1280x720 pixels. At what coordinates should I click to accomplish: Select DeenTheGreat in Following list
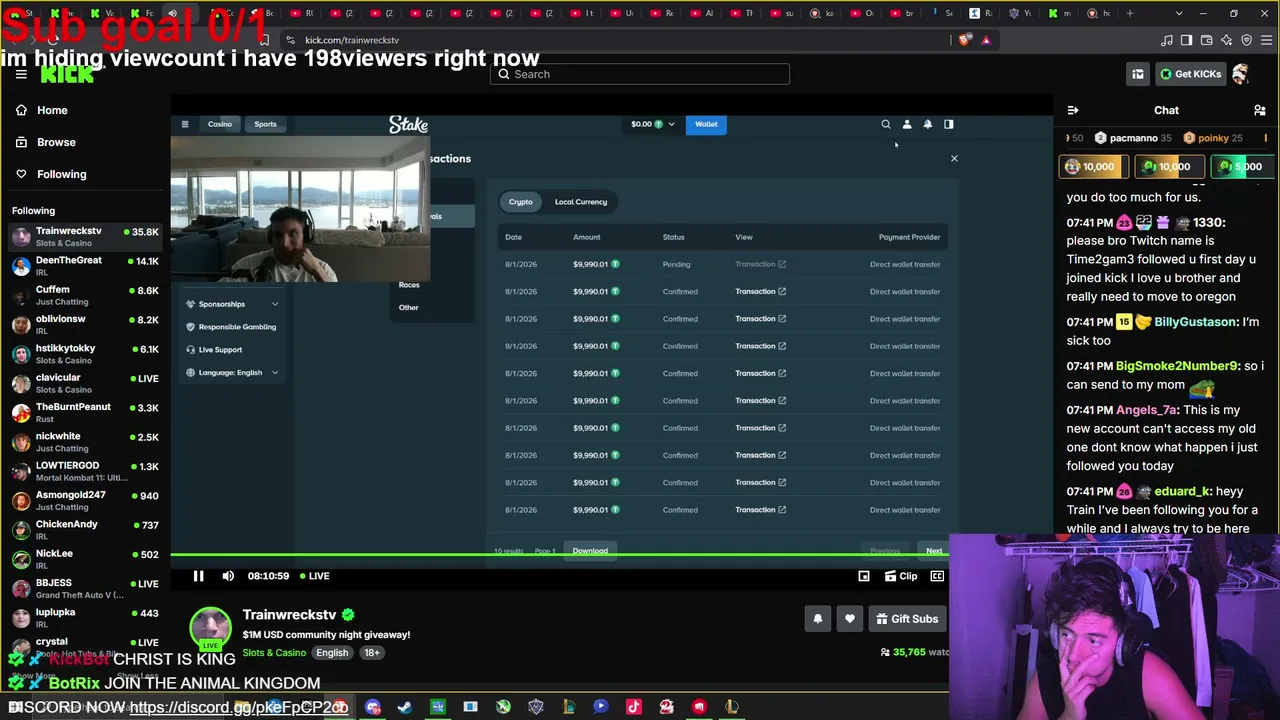pos(85,266)
